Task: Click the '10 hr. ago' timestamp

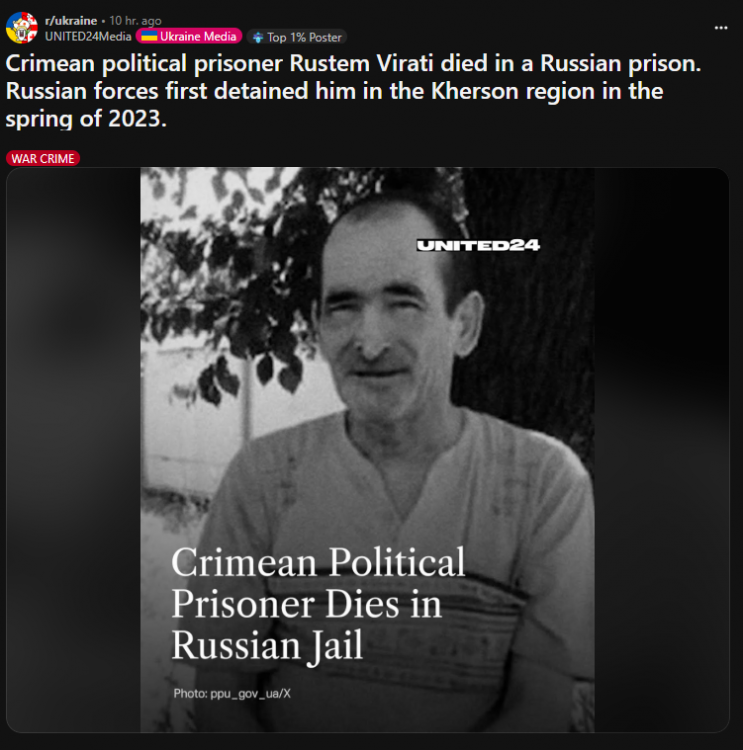Action: coord(135,21)
